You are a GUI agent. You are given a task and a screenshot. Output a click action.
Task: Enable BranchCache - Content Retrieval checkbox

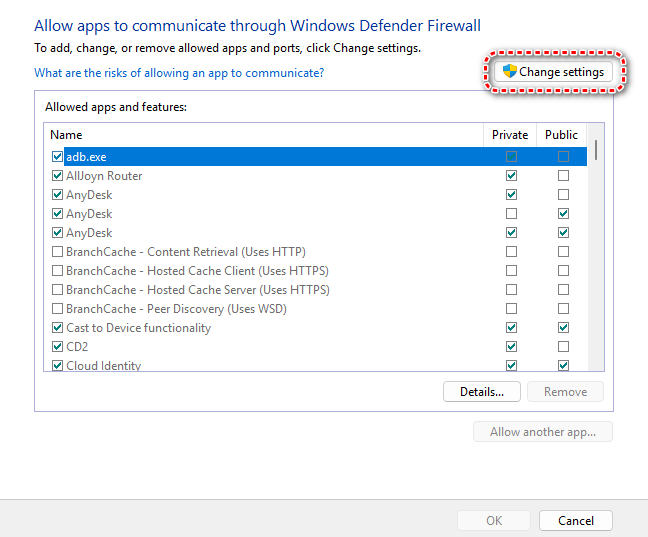coord(57,252)
